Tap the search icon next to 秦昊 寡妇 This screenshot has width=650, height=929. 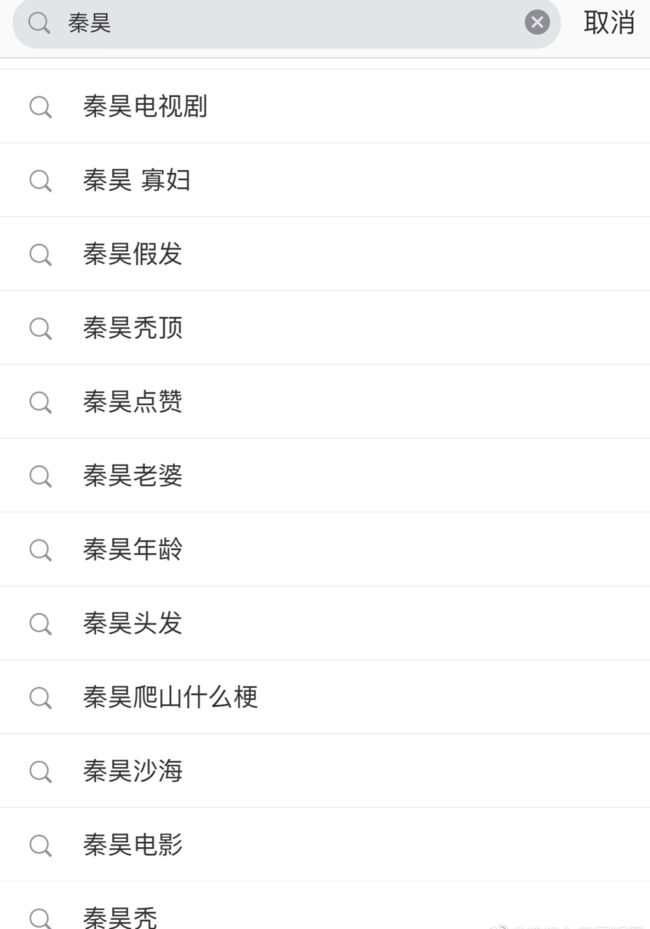tap(40, 181)
